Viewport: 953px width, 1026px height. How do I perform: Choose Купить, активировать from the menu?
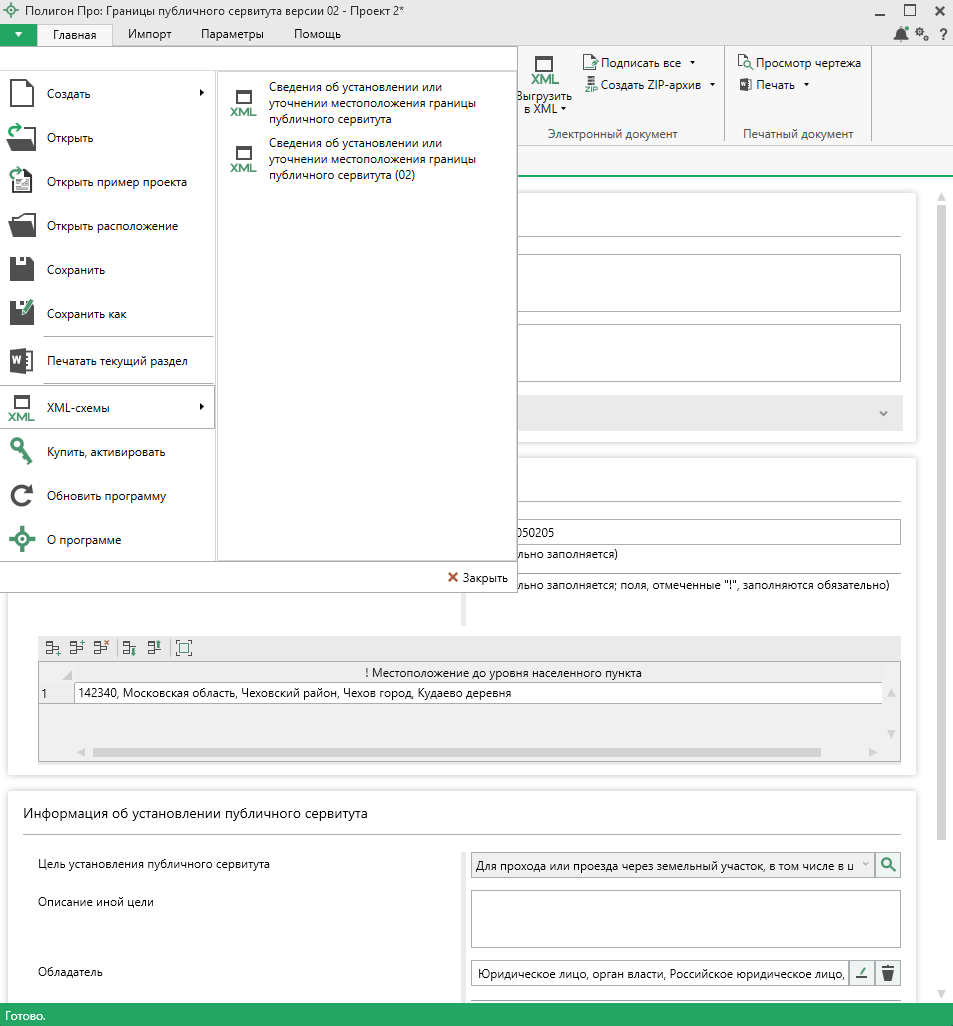point(106,452)
